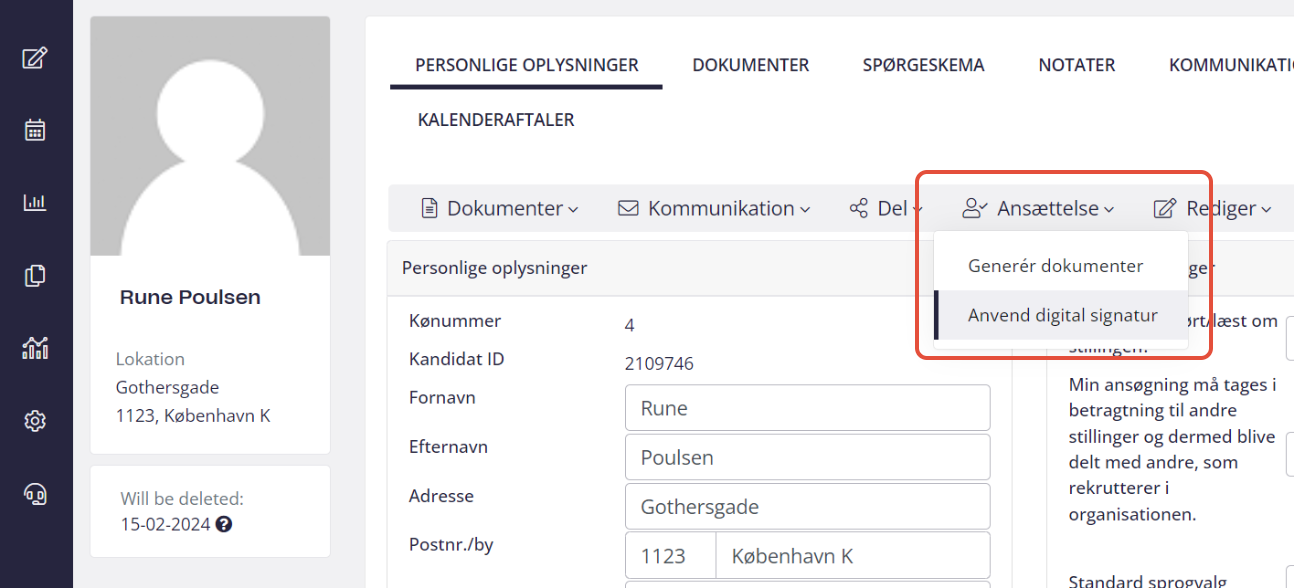Click the Fornavn input field
Screen dimensions: 1294x588
(807, 409)
